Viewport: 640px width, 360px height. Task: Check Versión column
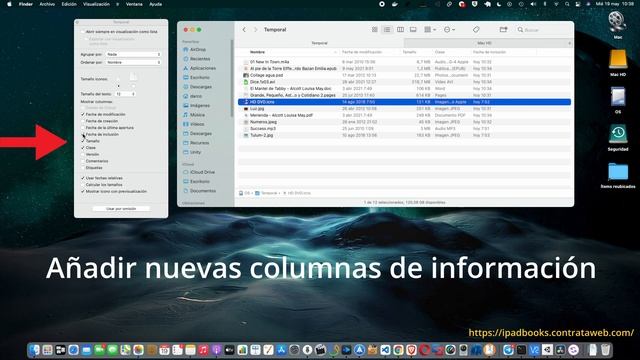[x=83, y=154]
